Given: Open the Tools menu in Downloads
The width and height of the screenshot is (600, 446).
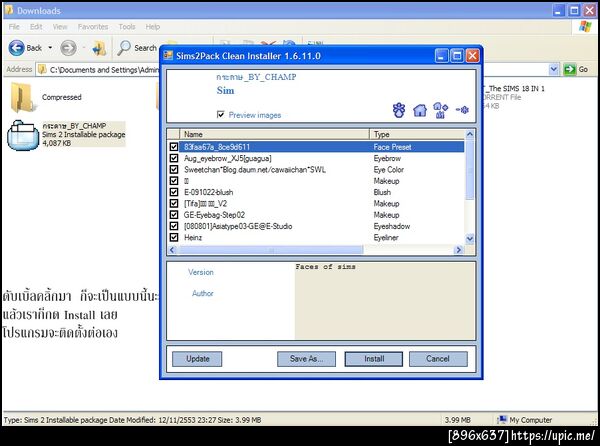Looking at the screenshot, I should click(x=127, y=27).
